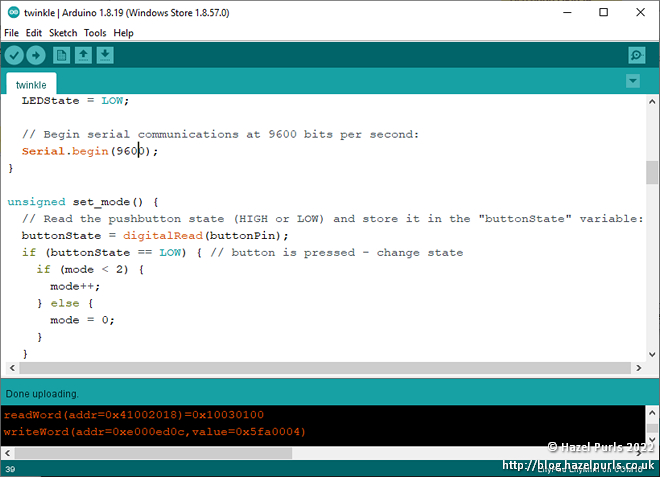Click editor vertical scrollbar down arrow
This screenshot has height=477, width=660.
click(652, 354)
